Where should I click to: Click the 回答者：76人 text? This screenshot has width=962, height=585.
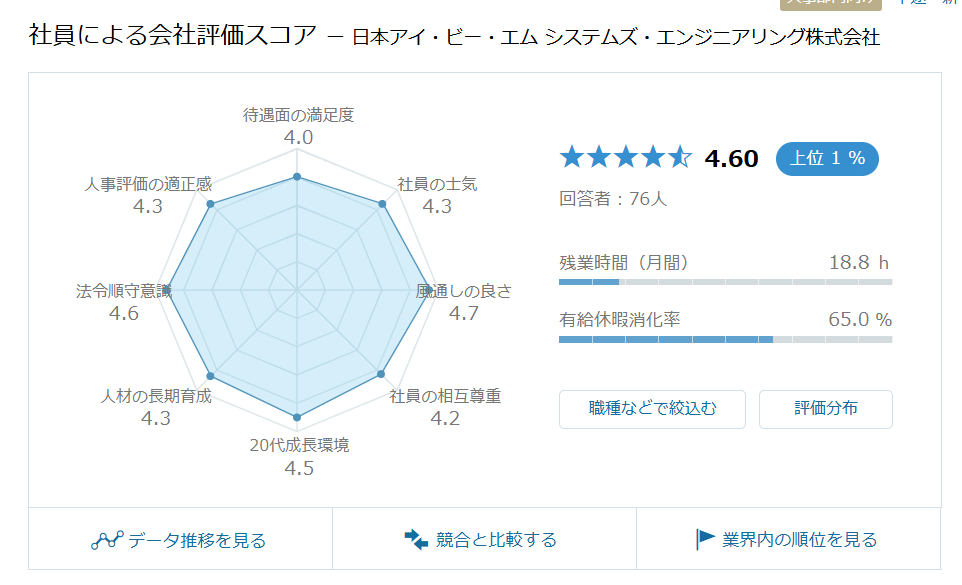point(612,199)
